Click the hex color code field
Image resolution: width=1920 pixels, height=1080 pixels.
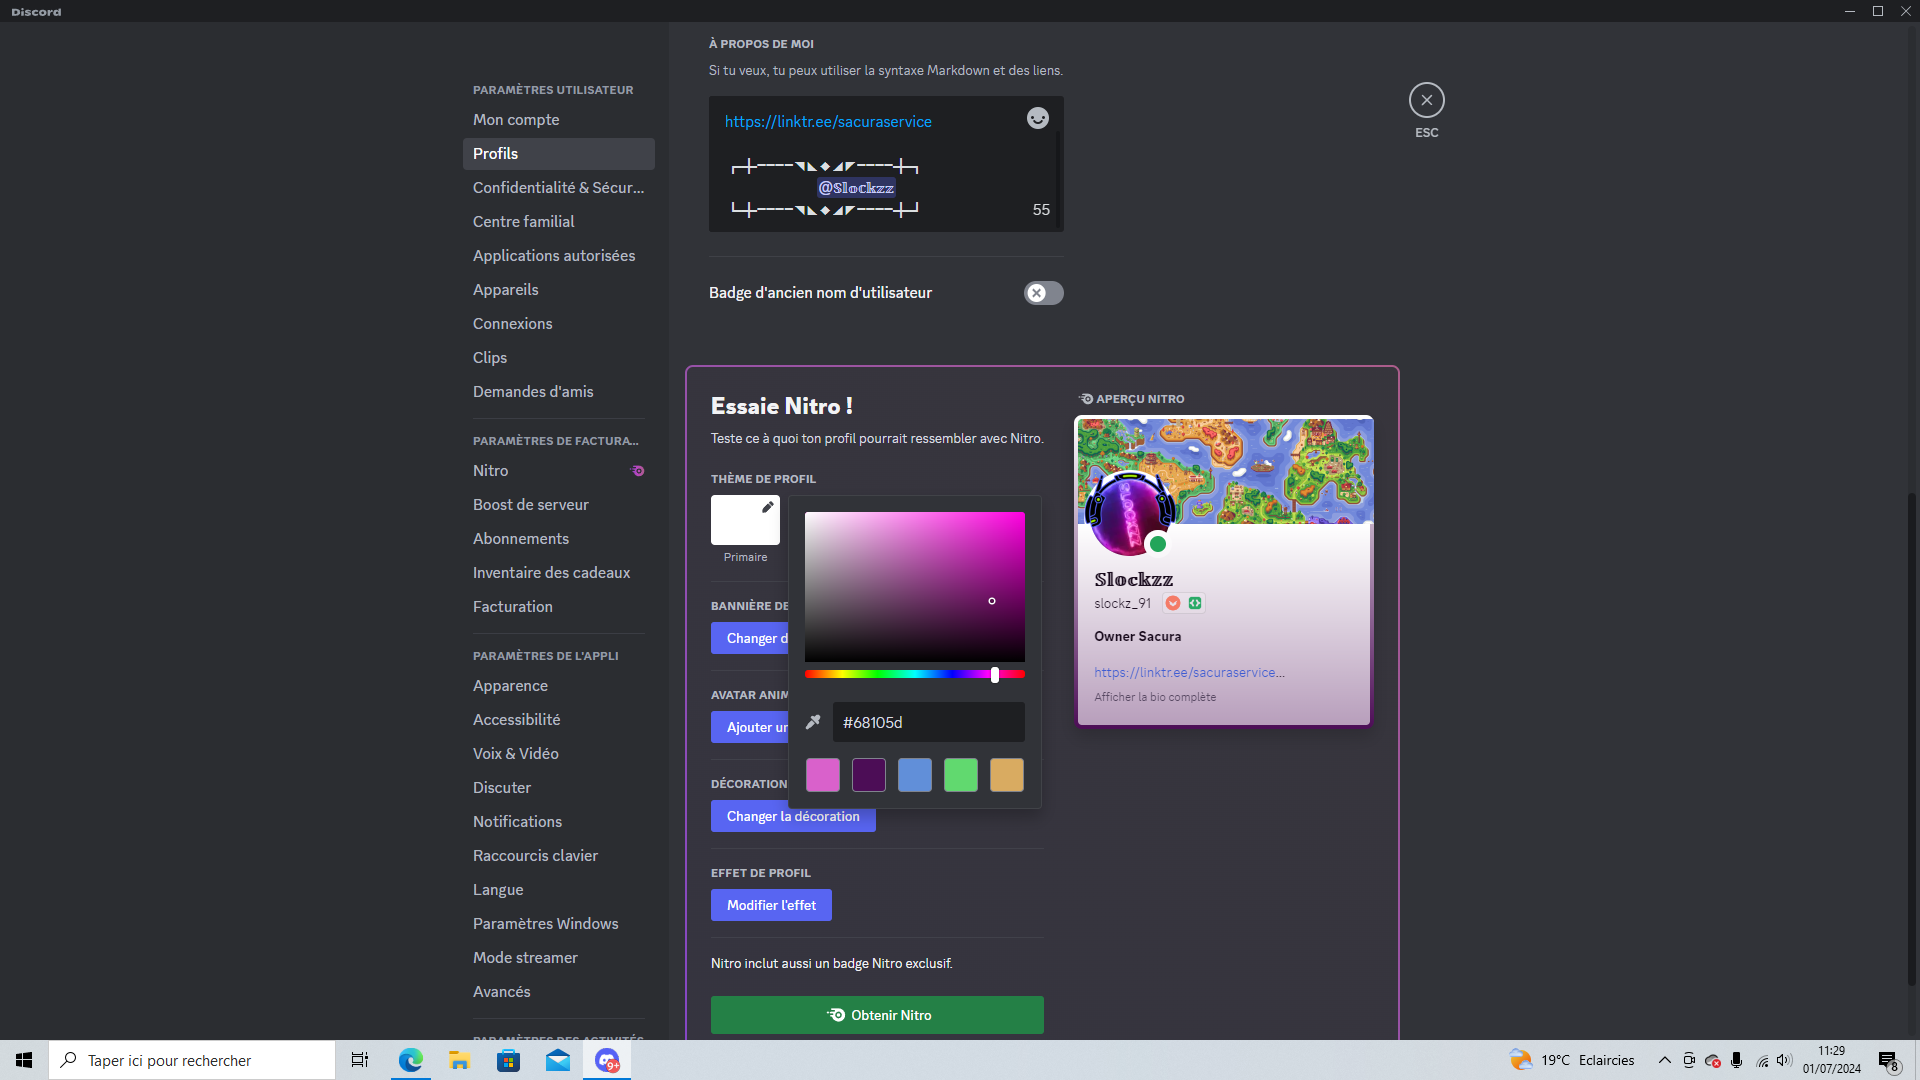[929, 722]
